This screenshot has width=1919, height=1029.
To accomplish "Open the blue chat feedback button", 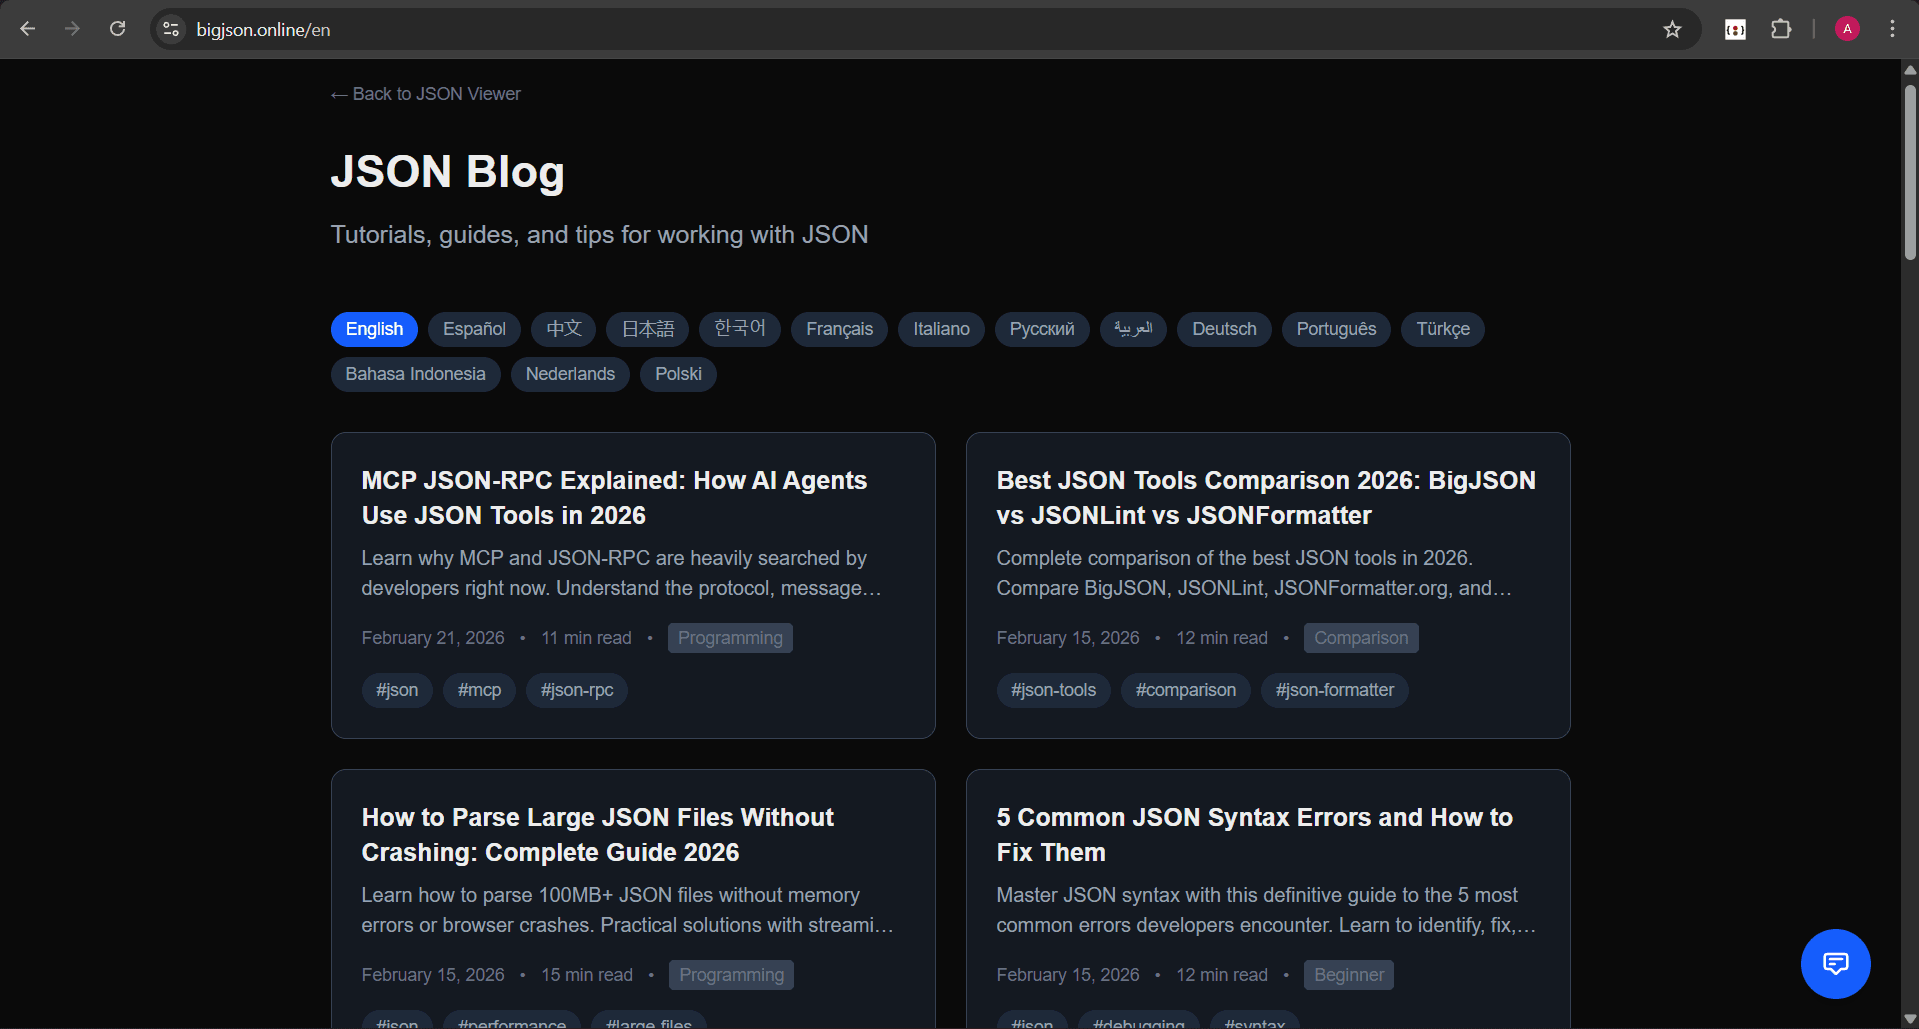I will (1835, 964).
